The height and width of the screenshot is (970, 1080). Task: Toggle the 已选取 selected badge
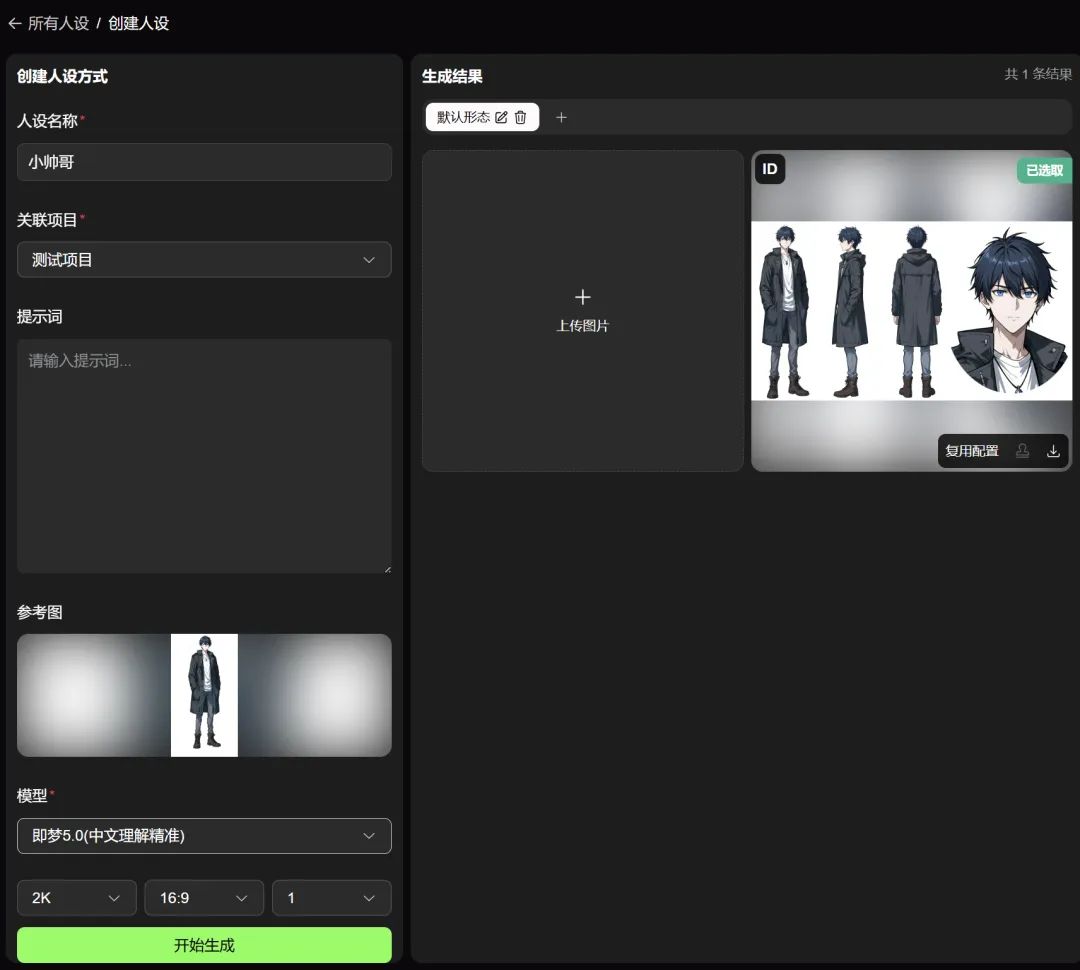[1044, 171]
